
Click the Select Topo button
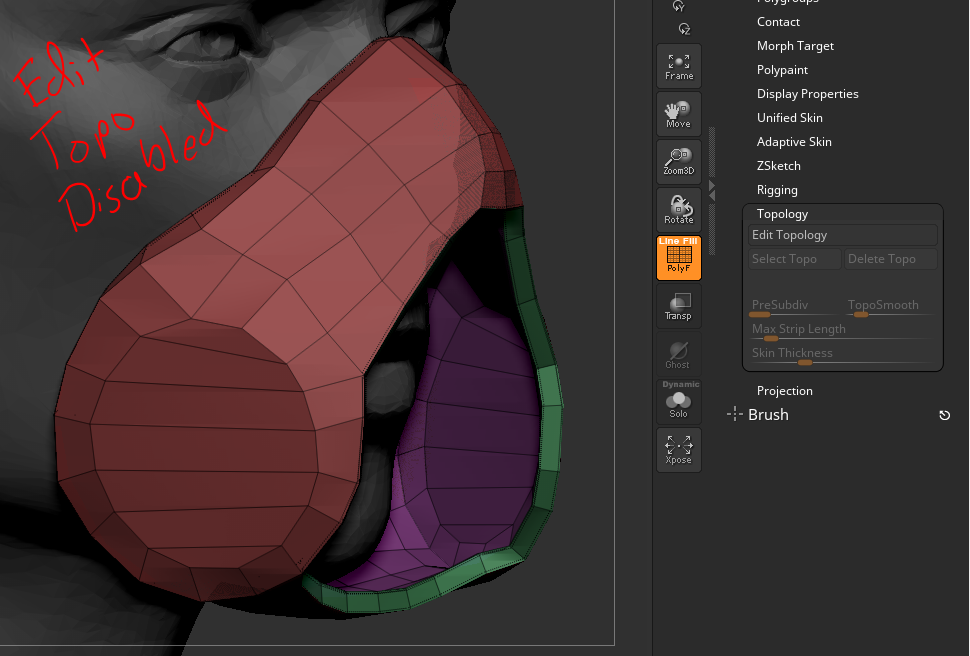pyautogui.click(x=795, y=259)
